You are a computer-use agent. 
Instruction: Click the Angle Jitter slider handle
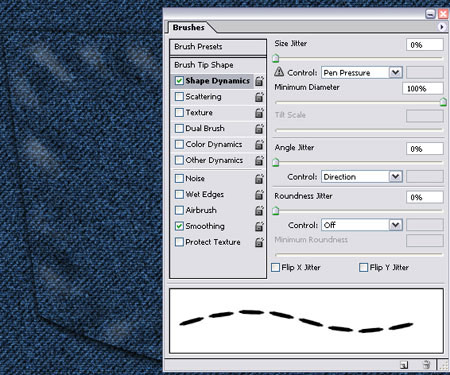276,162
